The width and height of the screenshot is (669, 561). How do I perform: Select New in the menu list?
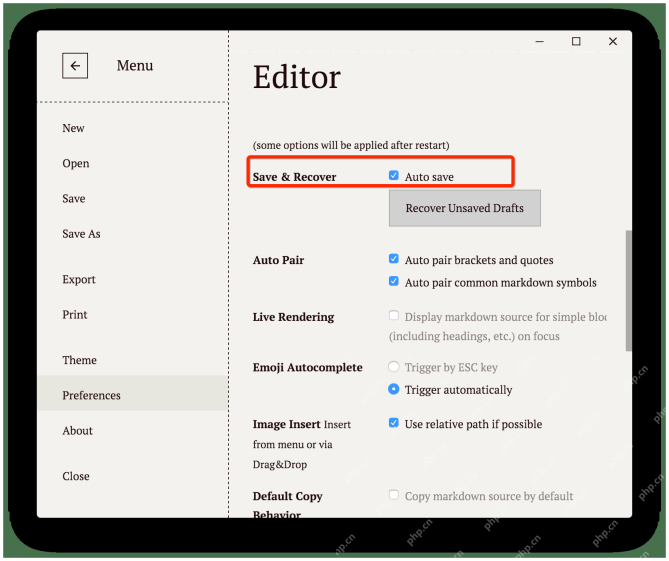pyautogui.click(x=73, y=128)
